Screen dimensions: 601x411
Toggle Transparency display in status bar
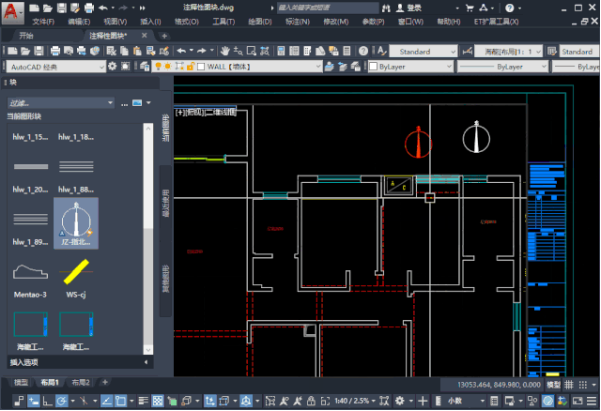point(158,401)
